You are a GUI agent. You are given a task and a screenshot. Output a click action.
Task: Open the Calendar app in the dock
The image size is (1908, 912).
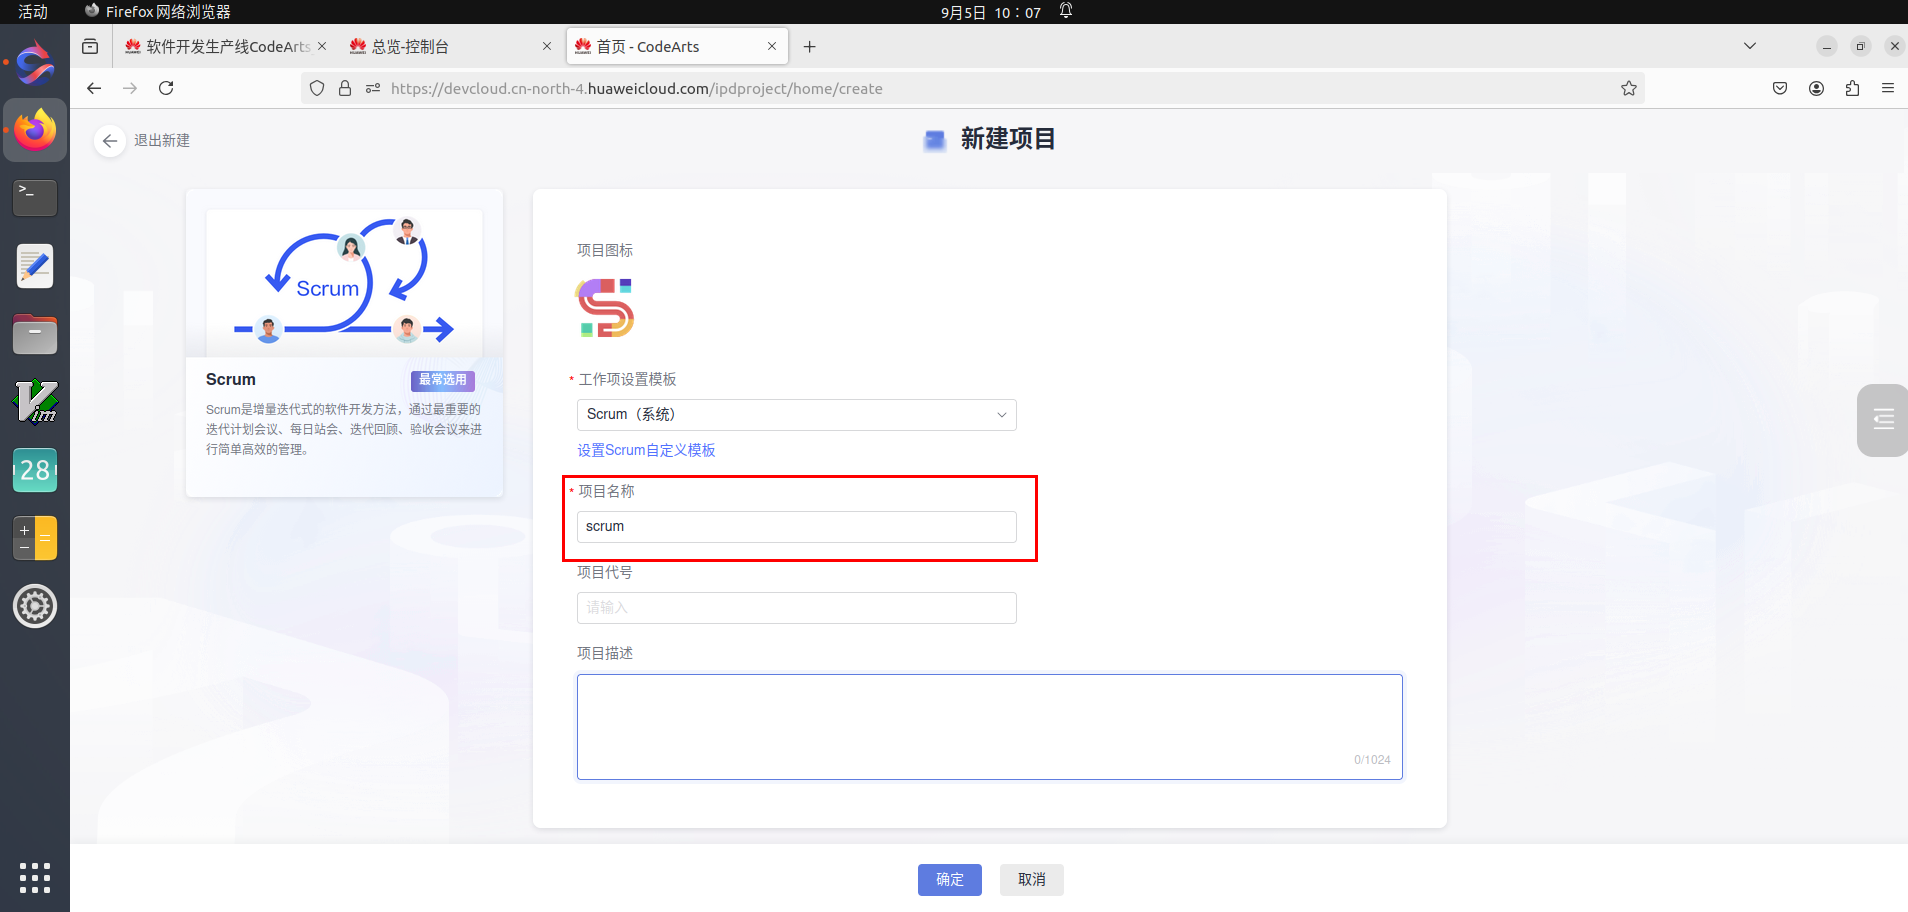[x=35, y=470]
